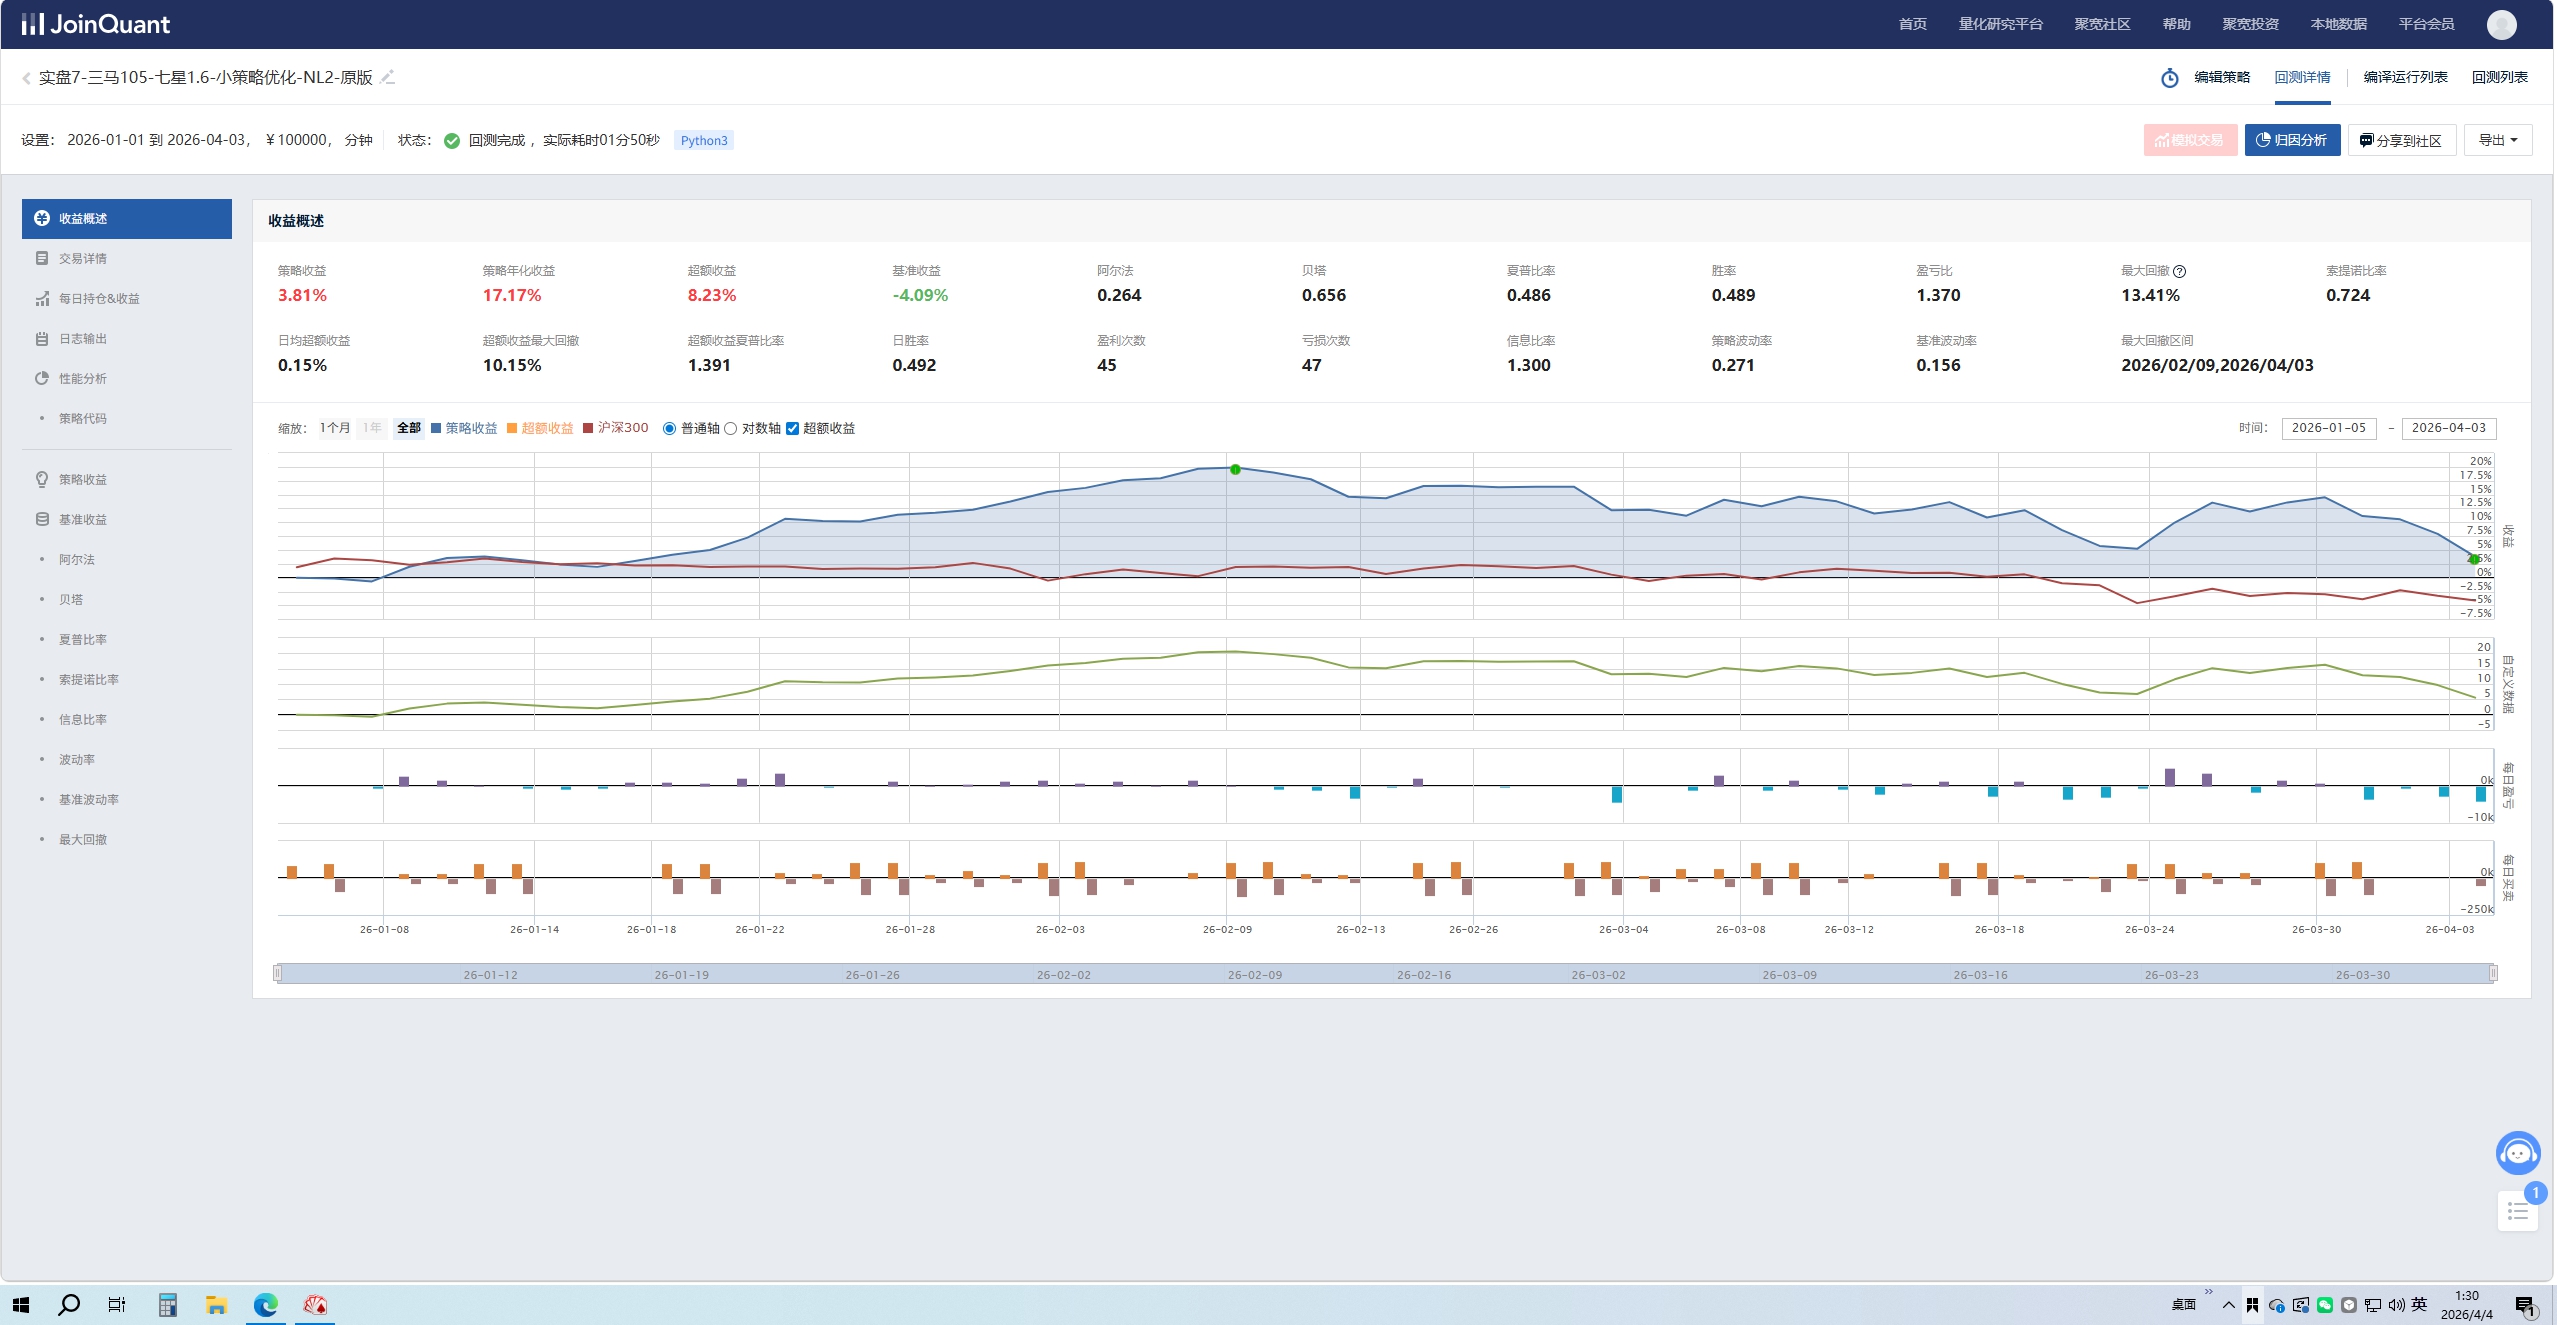Click the left handle of range slider

(x=278, y=973)
